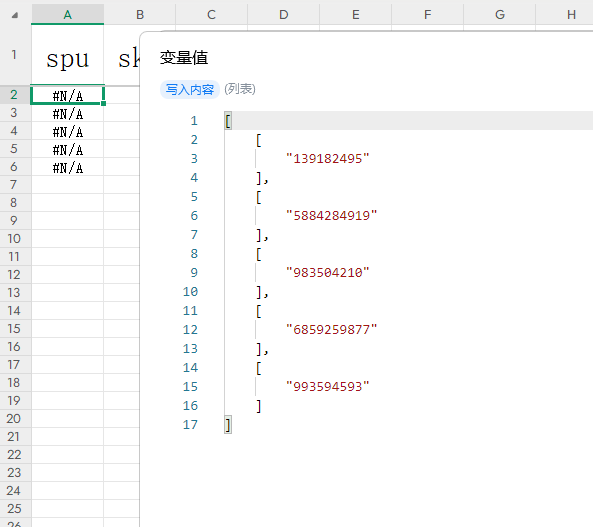This screenshot has height=527, width=593.
Task: Click the value "993594593"
Action: [x=328, y=386]
